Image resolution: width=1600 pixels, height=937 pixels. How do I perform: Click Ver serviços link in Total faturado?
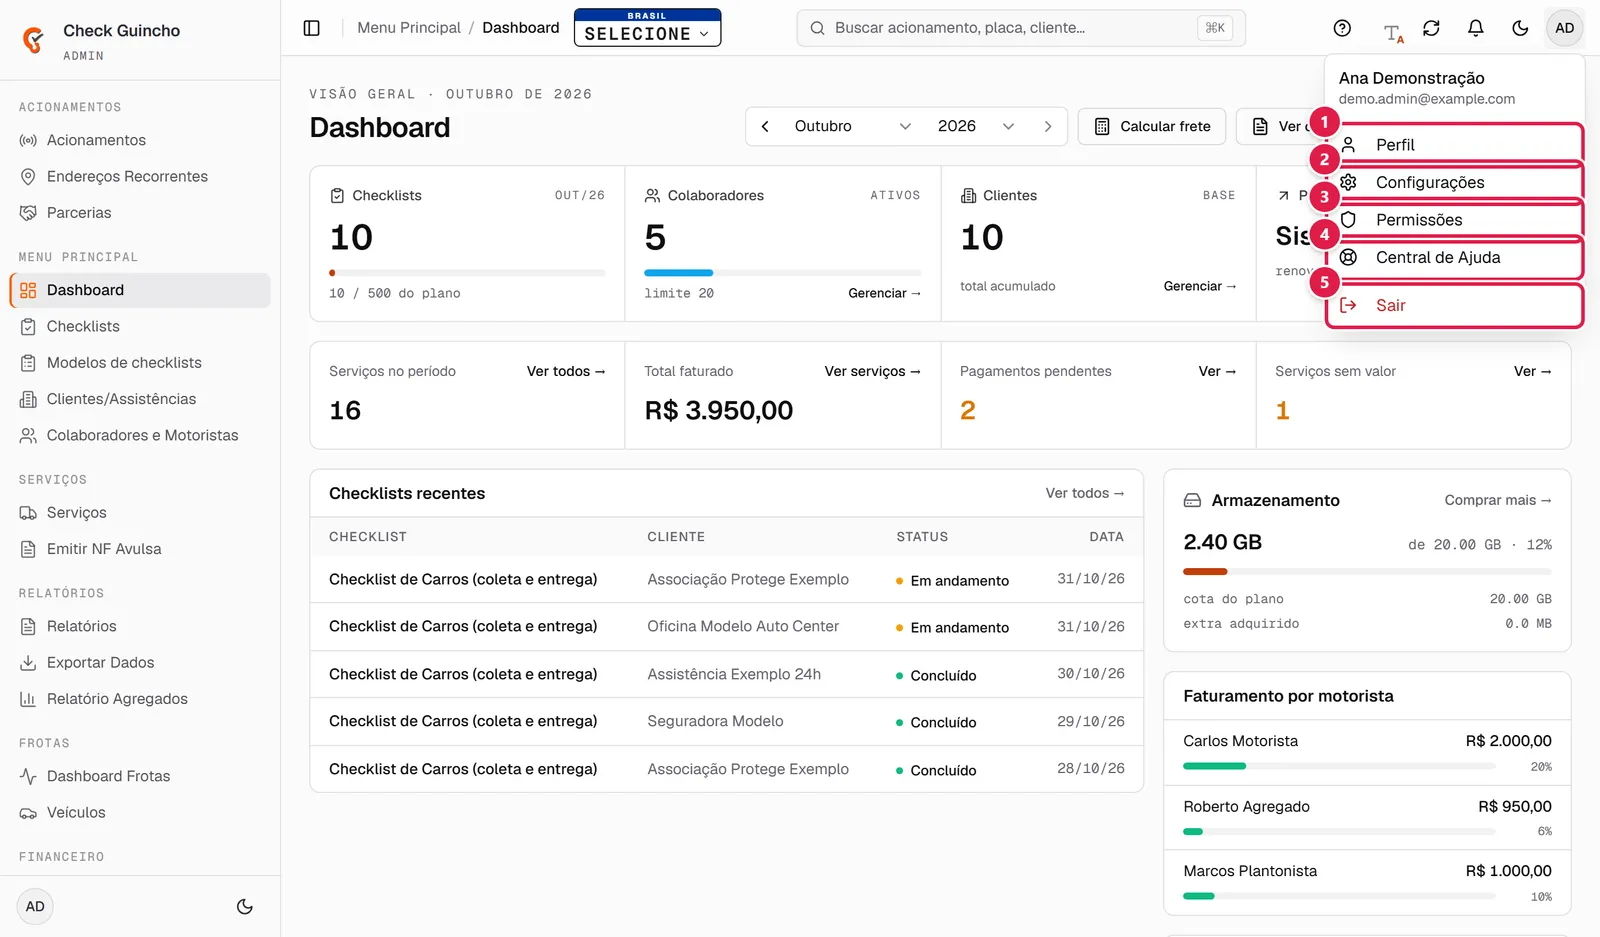click(872, 371)
